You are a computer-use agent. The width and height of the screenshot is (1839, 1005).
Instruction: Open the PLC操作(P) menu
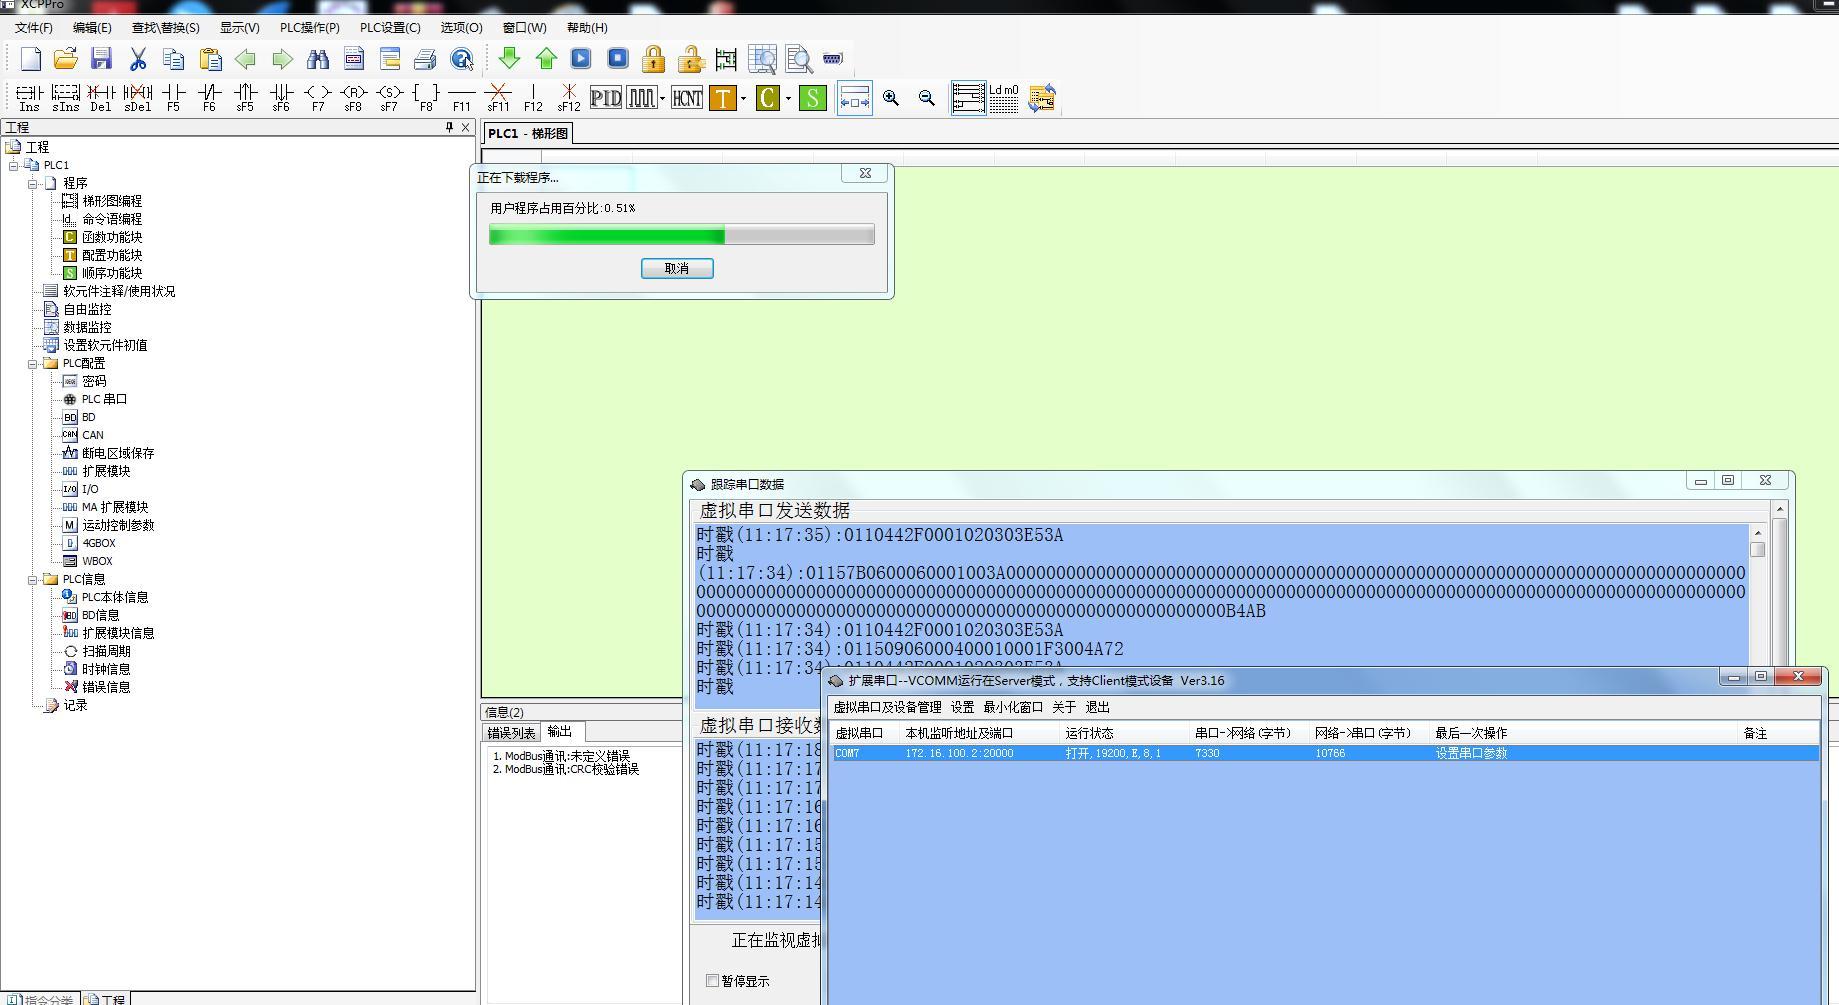[309, 28]
